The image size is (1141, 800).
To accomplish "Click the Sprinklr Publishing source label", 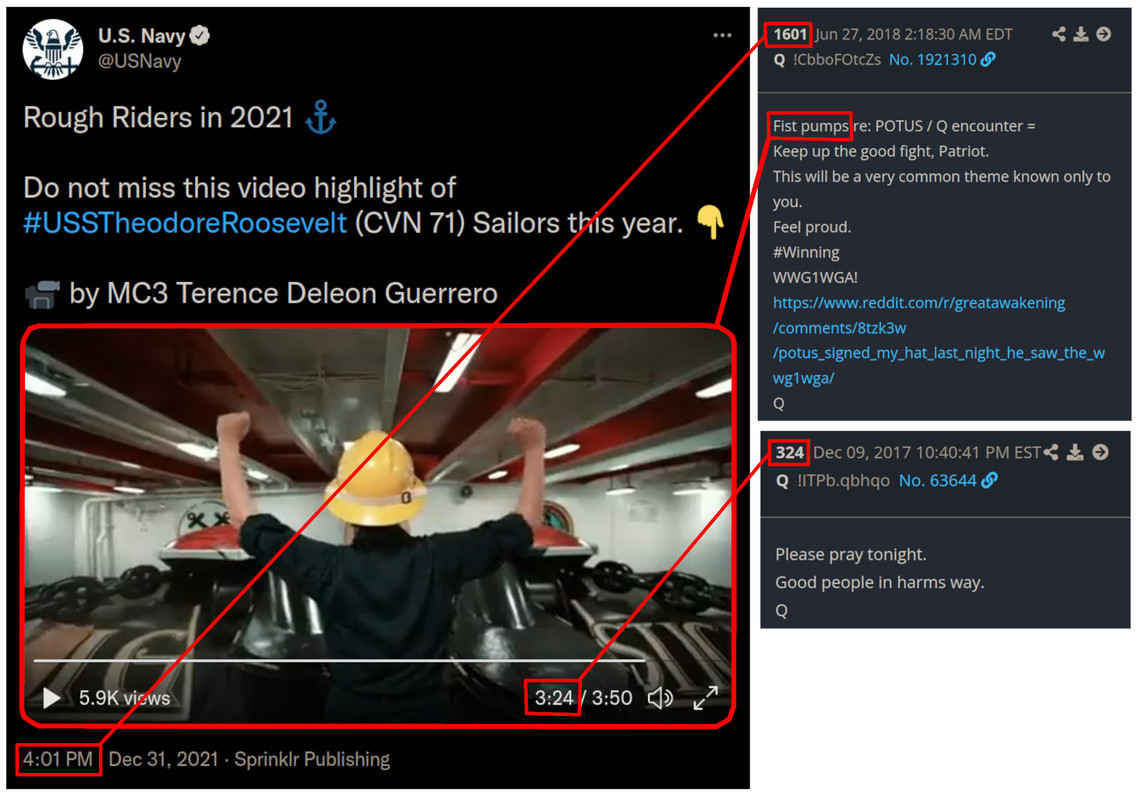I will point(312,759).
